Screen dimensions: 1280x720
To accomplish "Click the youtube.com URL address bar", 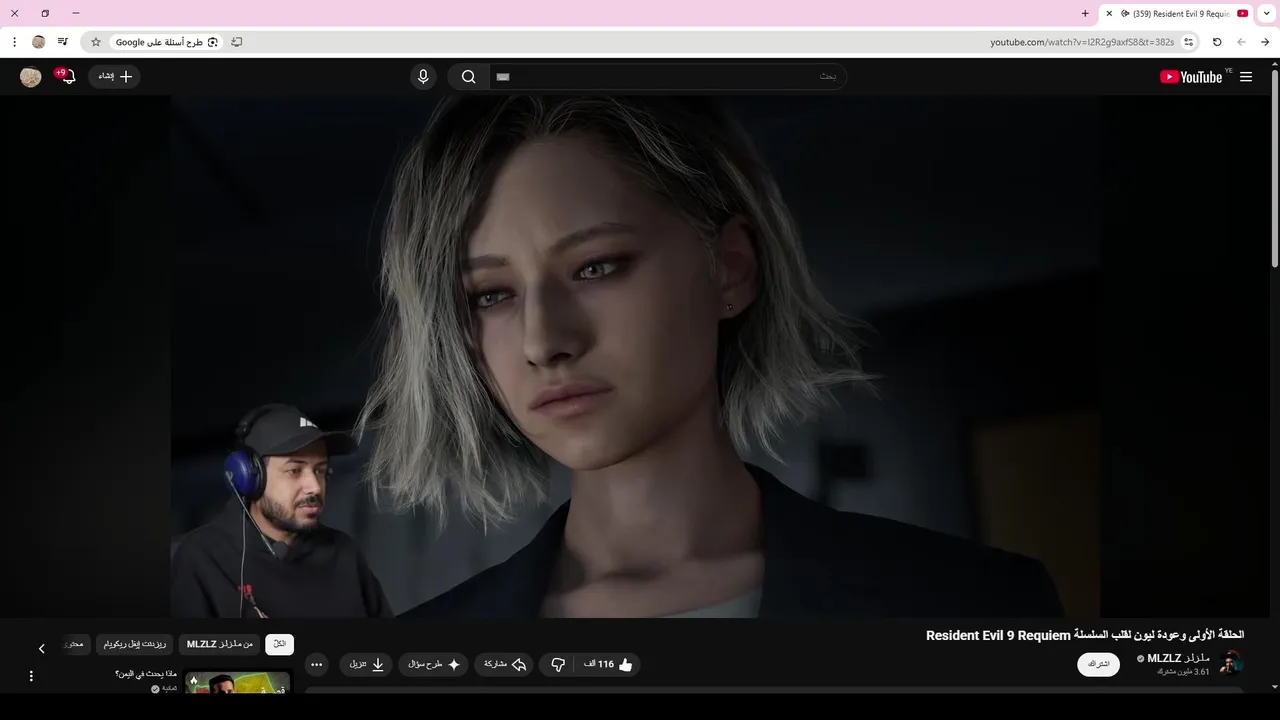I will [1082, 42].
